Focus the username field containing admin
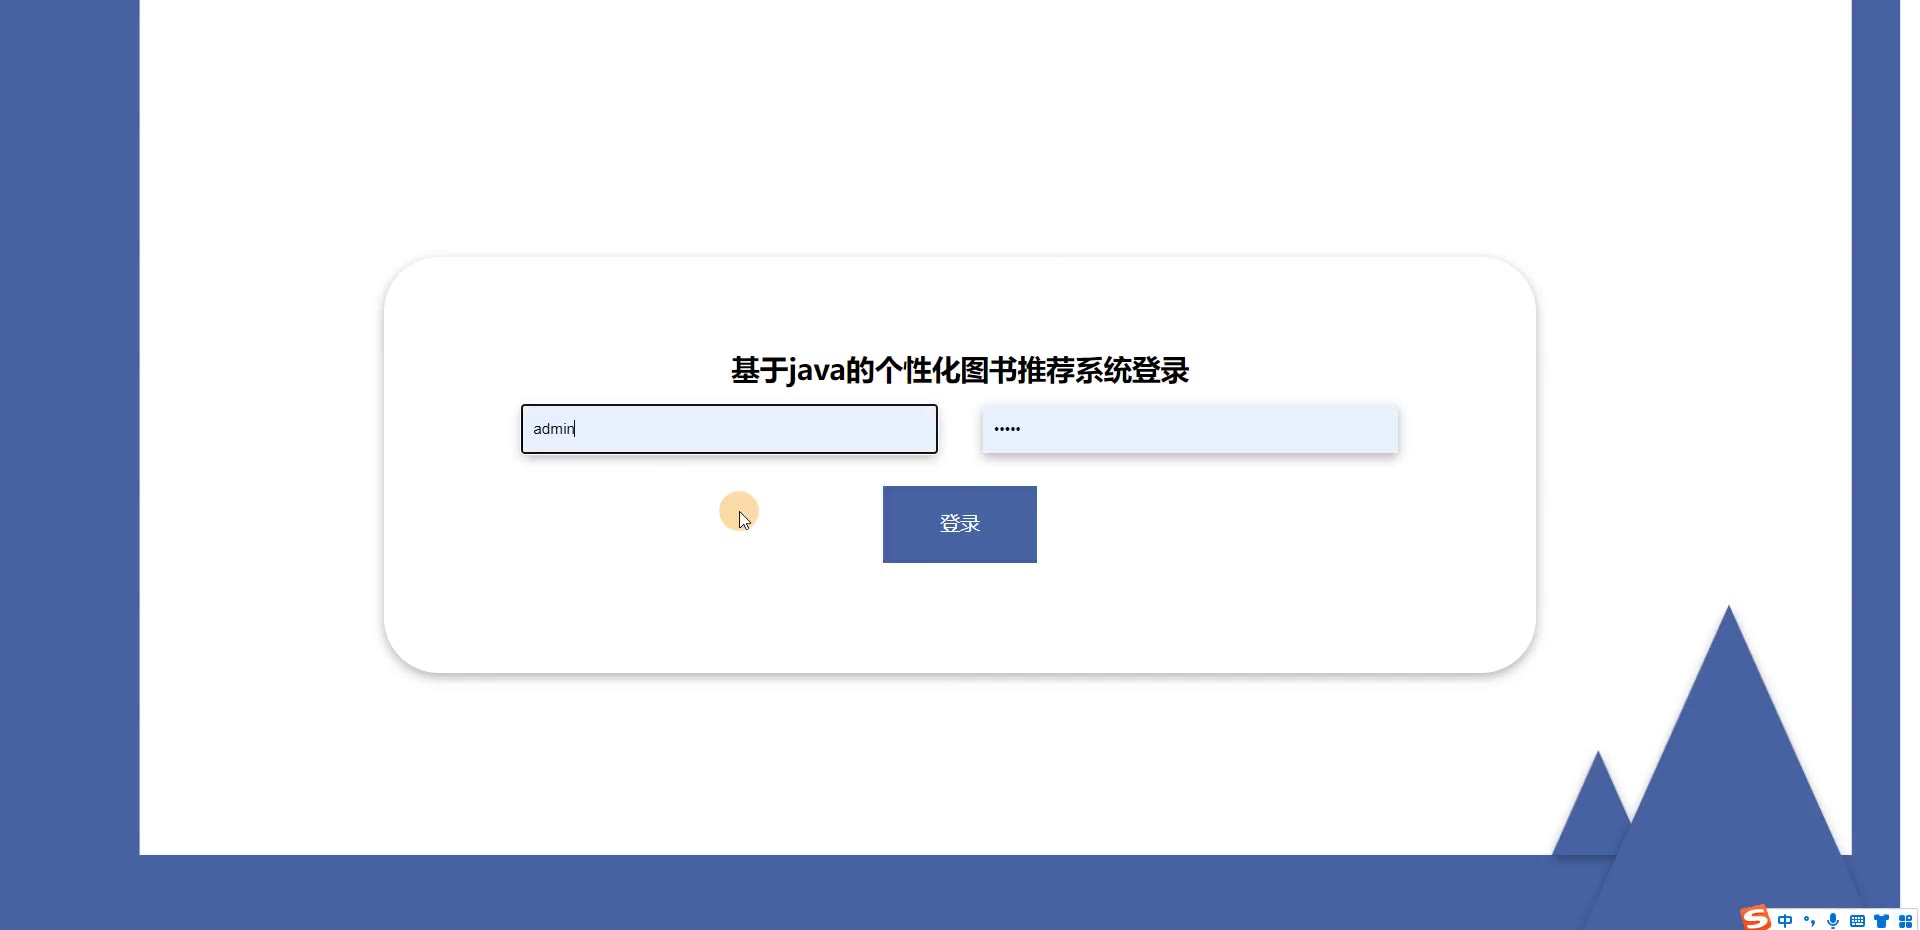This screenshot has height=930, width=1920. pos(729,429)
